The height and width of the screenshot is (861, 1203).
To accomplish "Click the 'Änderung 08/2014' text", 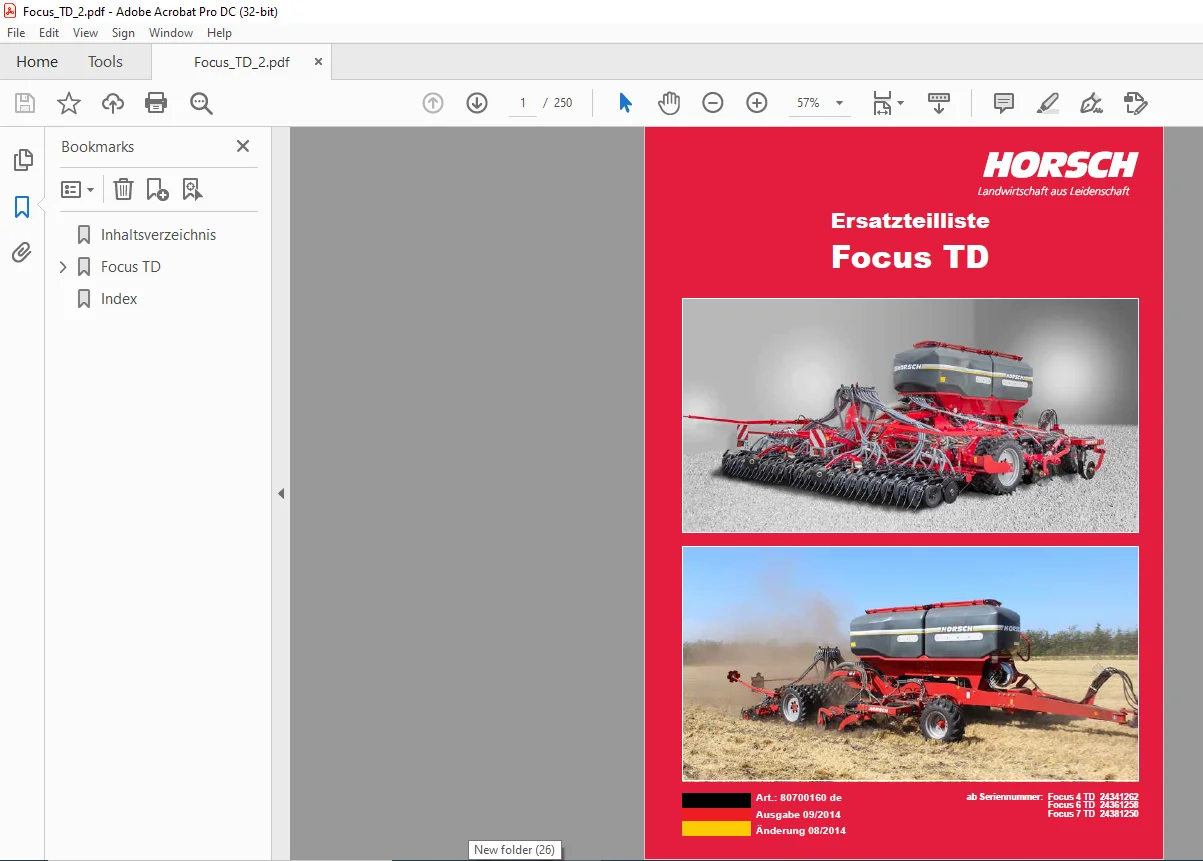I will 801,831.
